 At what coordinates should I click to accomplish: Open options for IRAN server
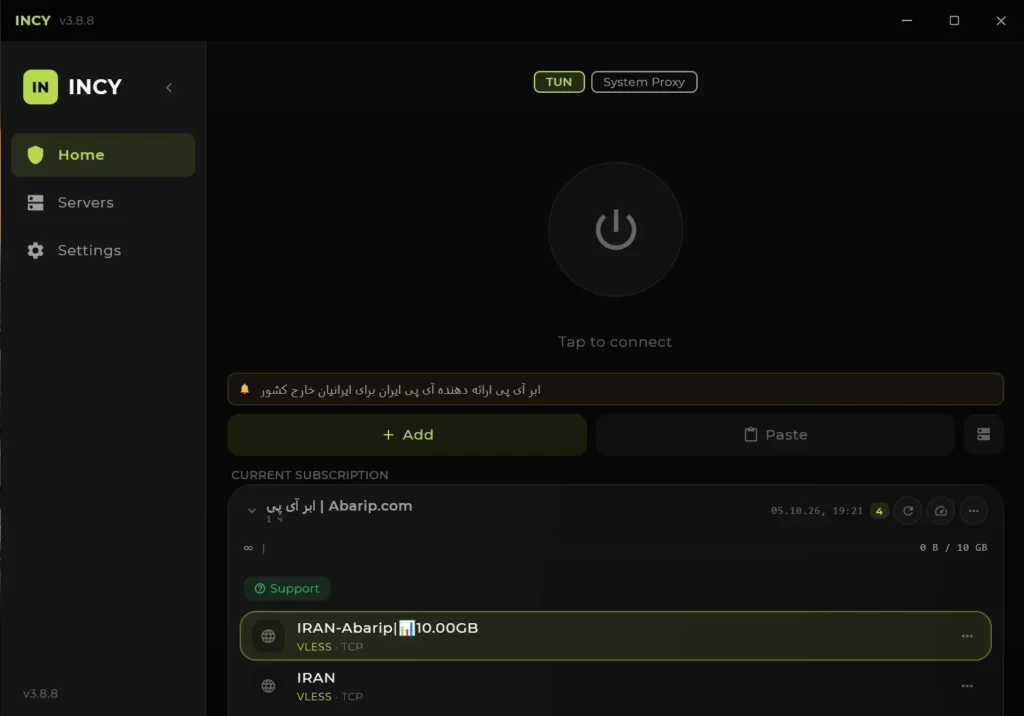(x=967, y=686)
